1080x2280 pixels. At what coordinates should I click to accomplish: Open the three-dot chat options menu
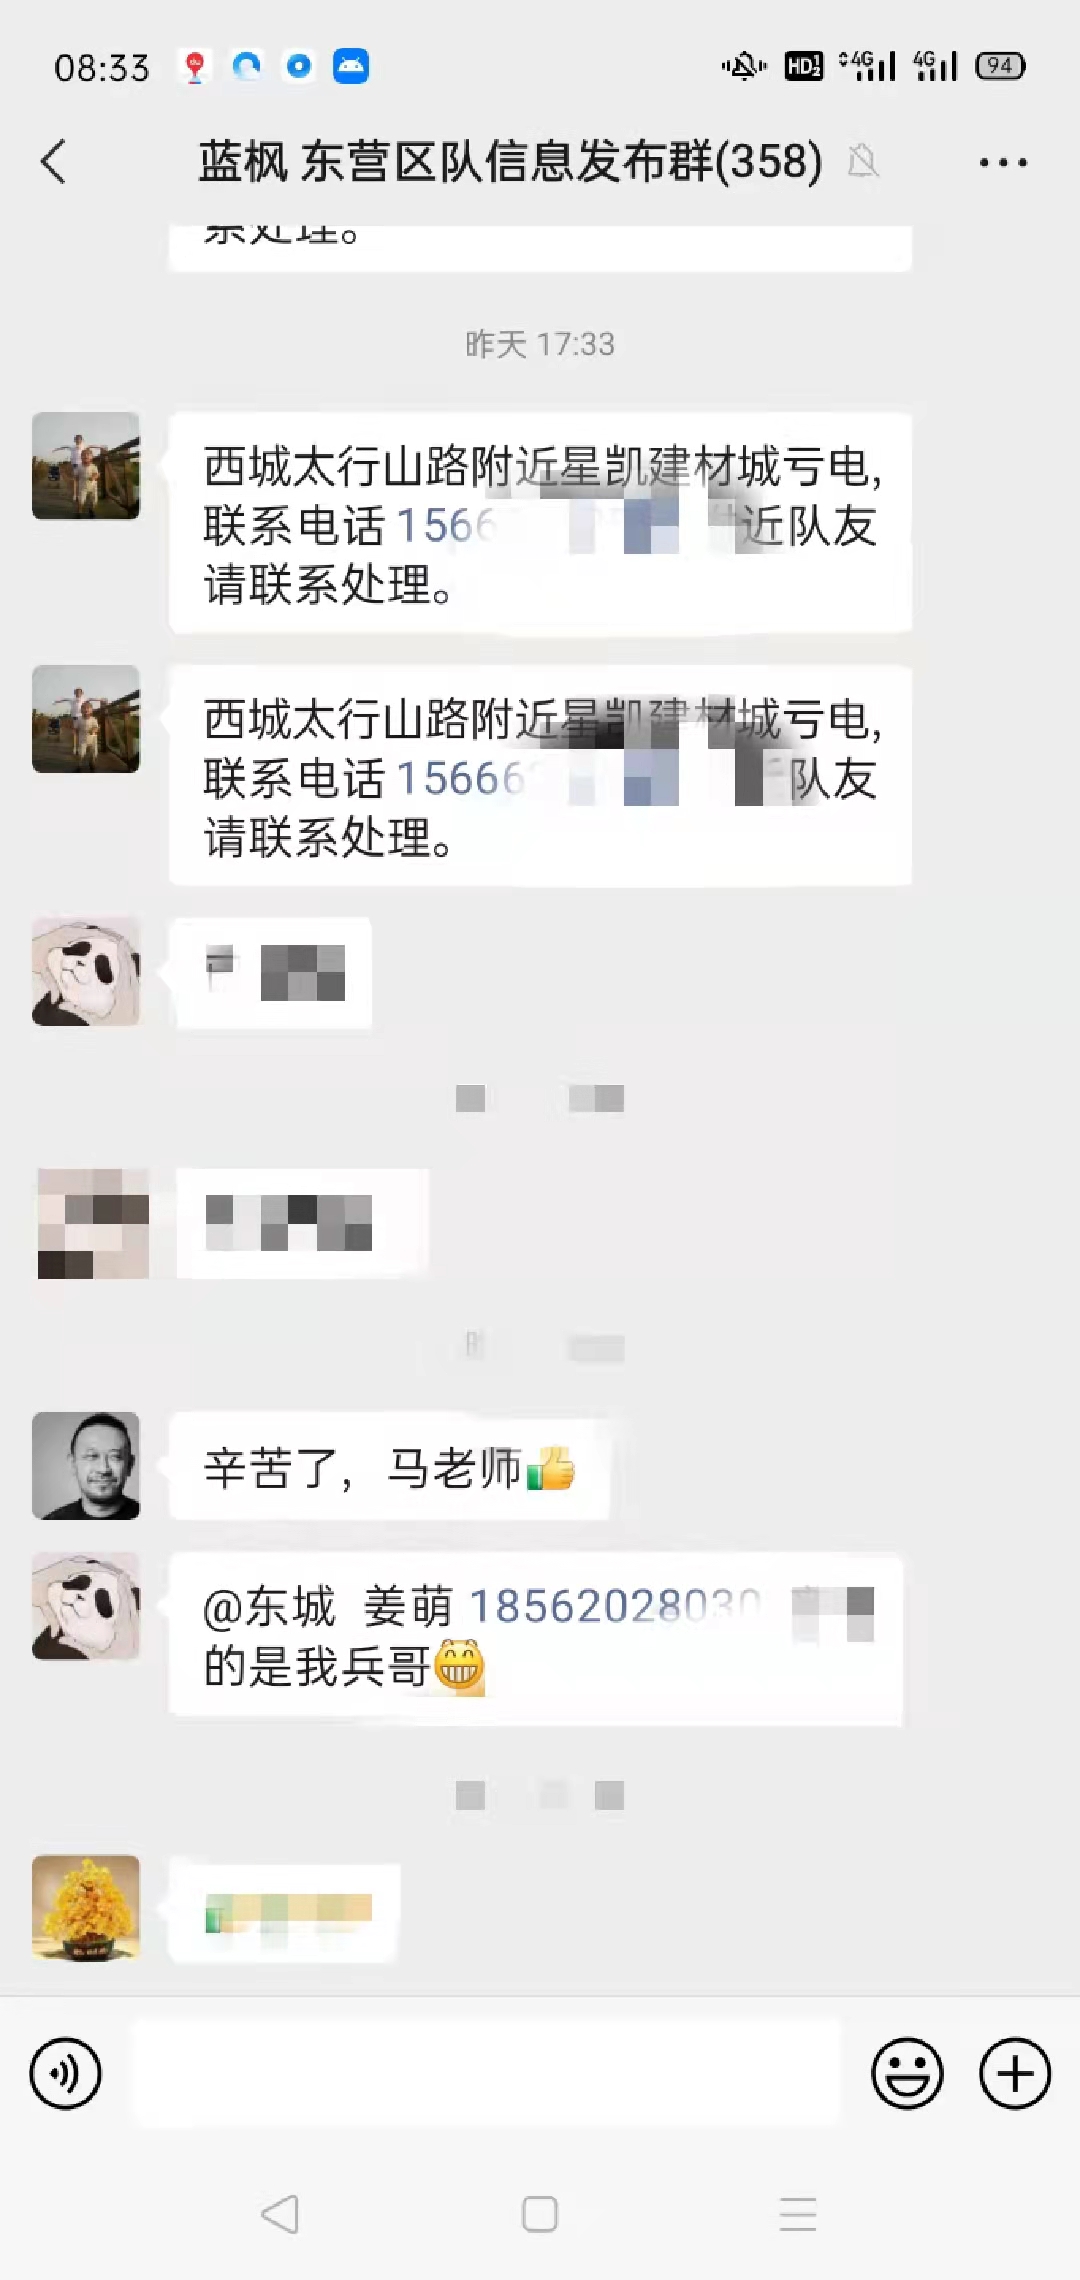click(1003, 162)
